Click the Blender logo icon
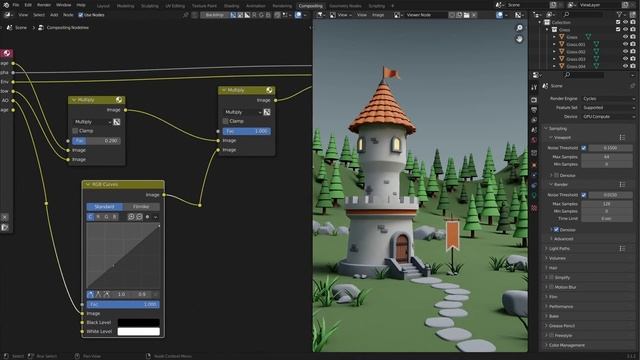Image resolution: width=640 pixels, height=360 pixels. click(x=6, y=5)
